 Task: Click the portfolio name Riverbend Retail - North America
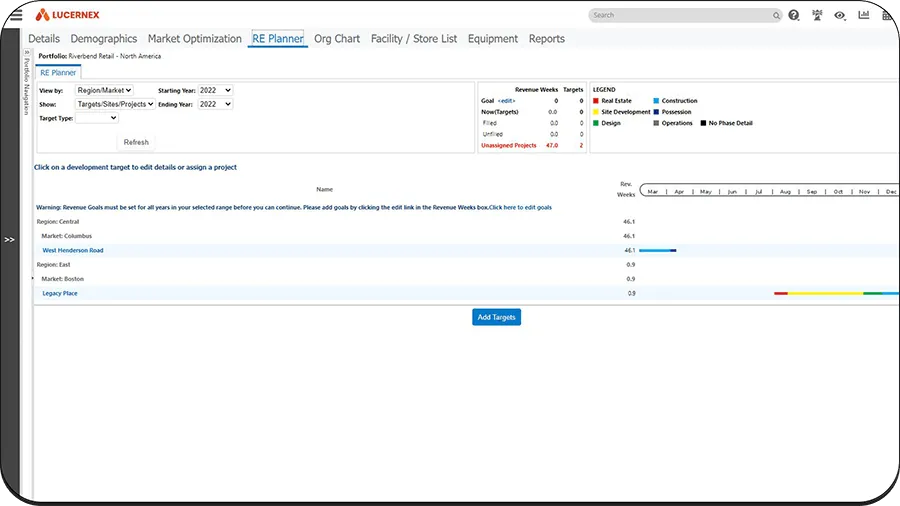click(x=115, y=56)
